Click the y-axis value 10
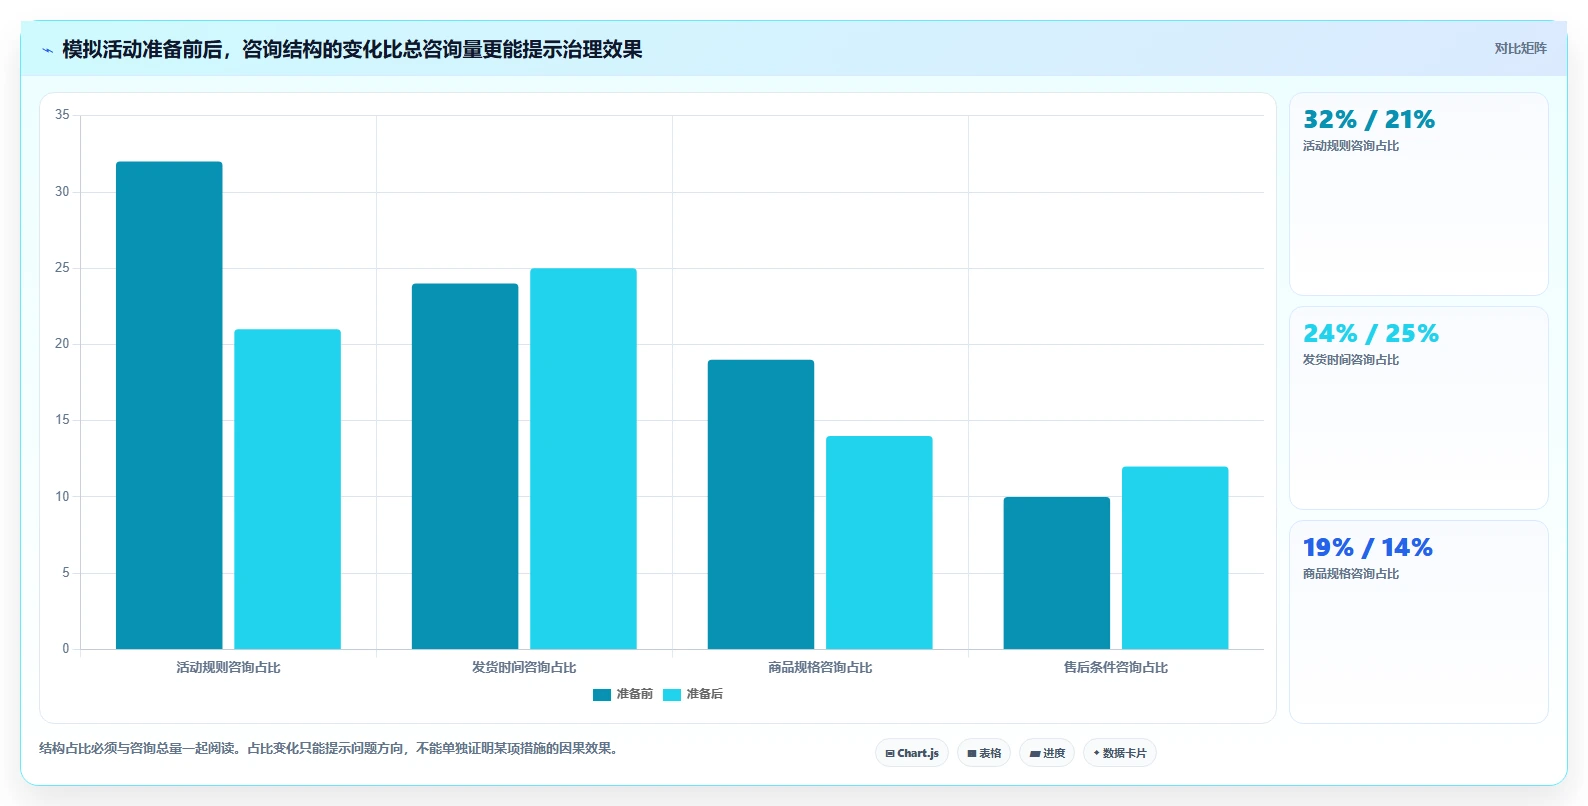This screenshot has height=806, width=1588. point(62,497)
